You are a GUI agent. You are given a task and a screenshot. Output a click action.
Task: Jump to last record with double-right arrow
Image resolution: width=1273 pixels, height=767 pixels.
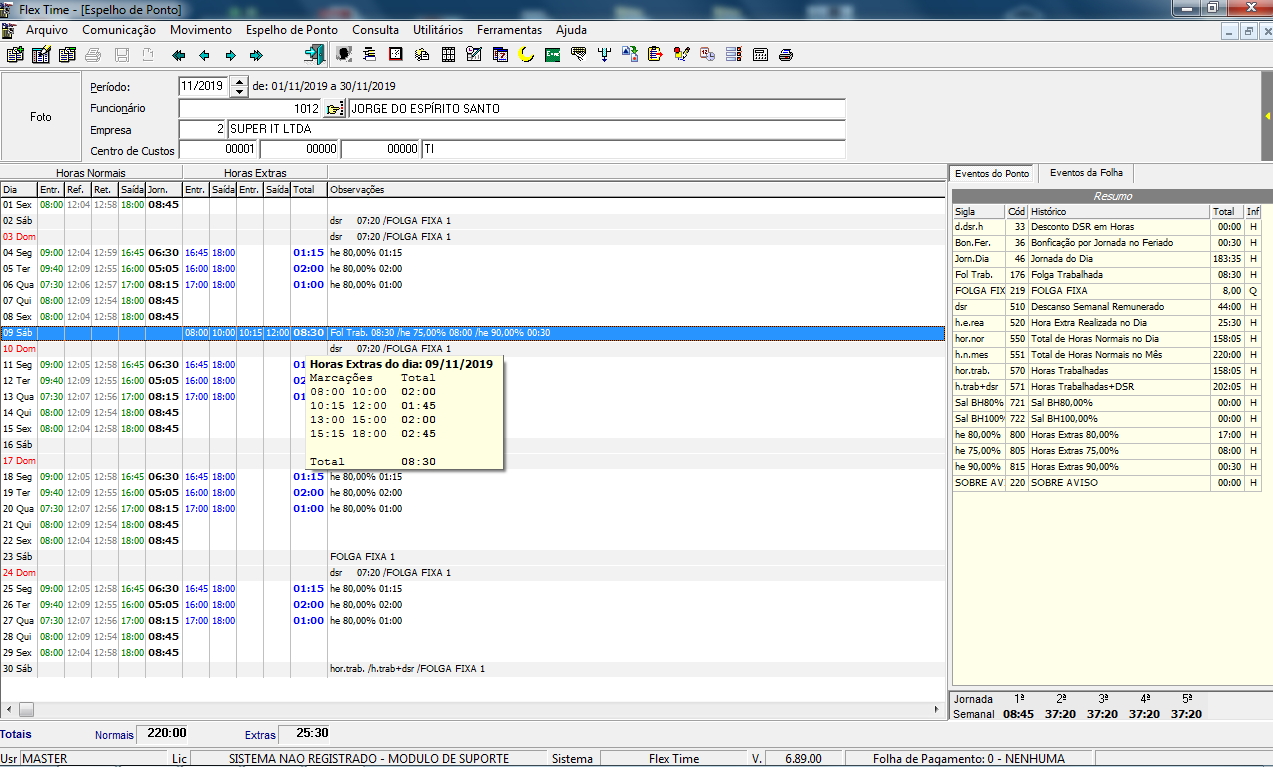pos(256,55)
